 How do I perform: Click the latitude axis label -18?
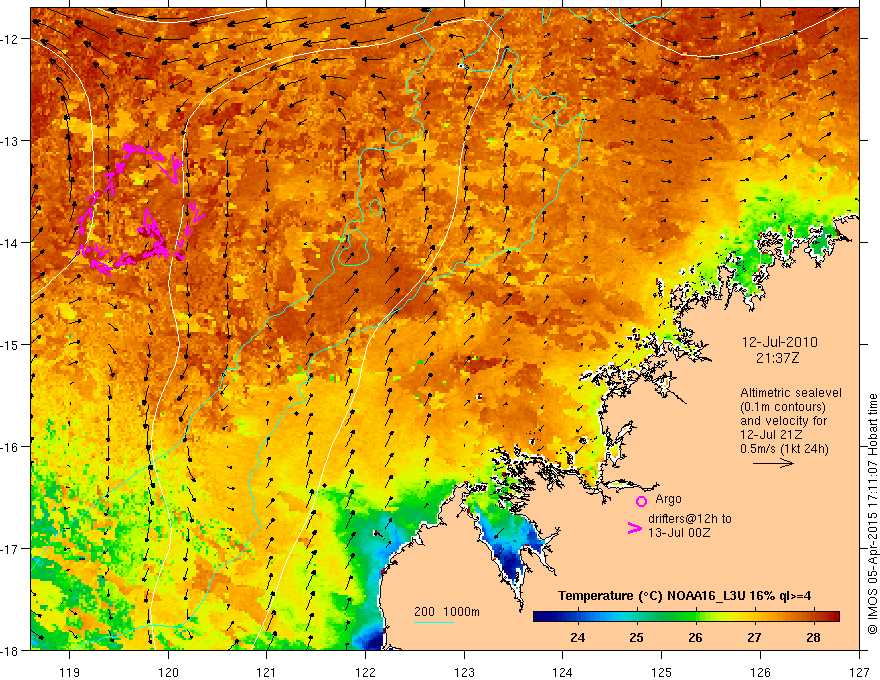point(11,651)
